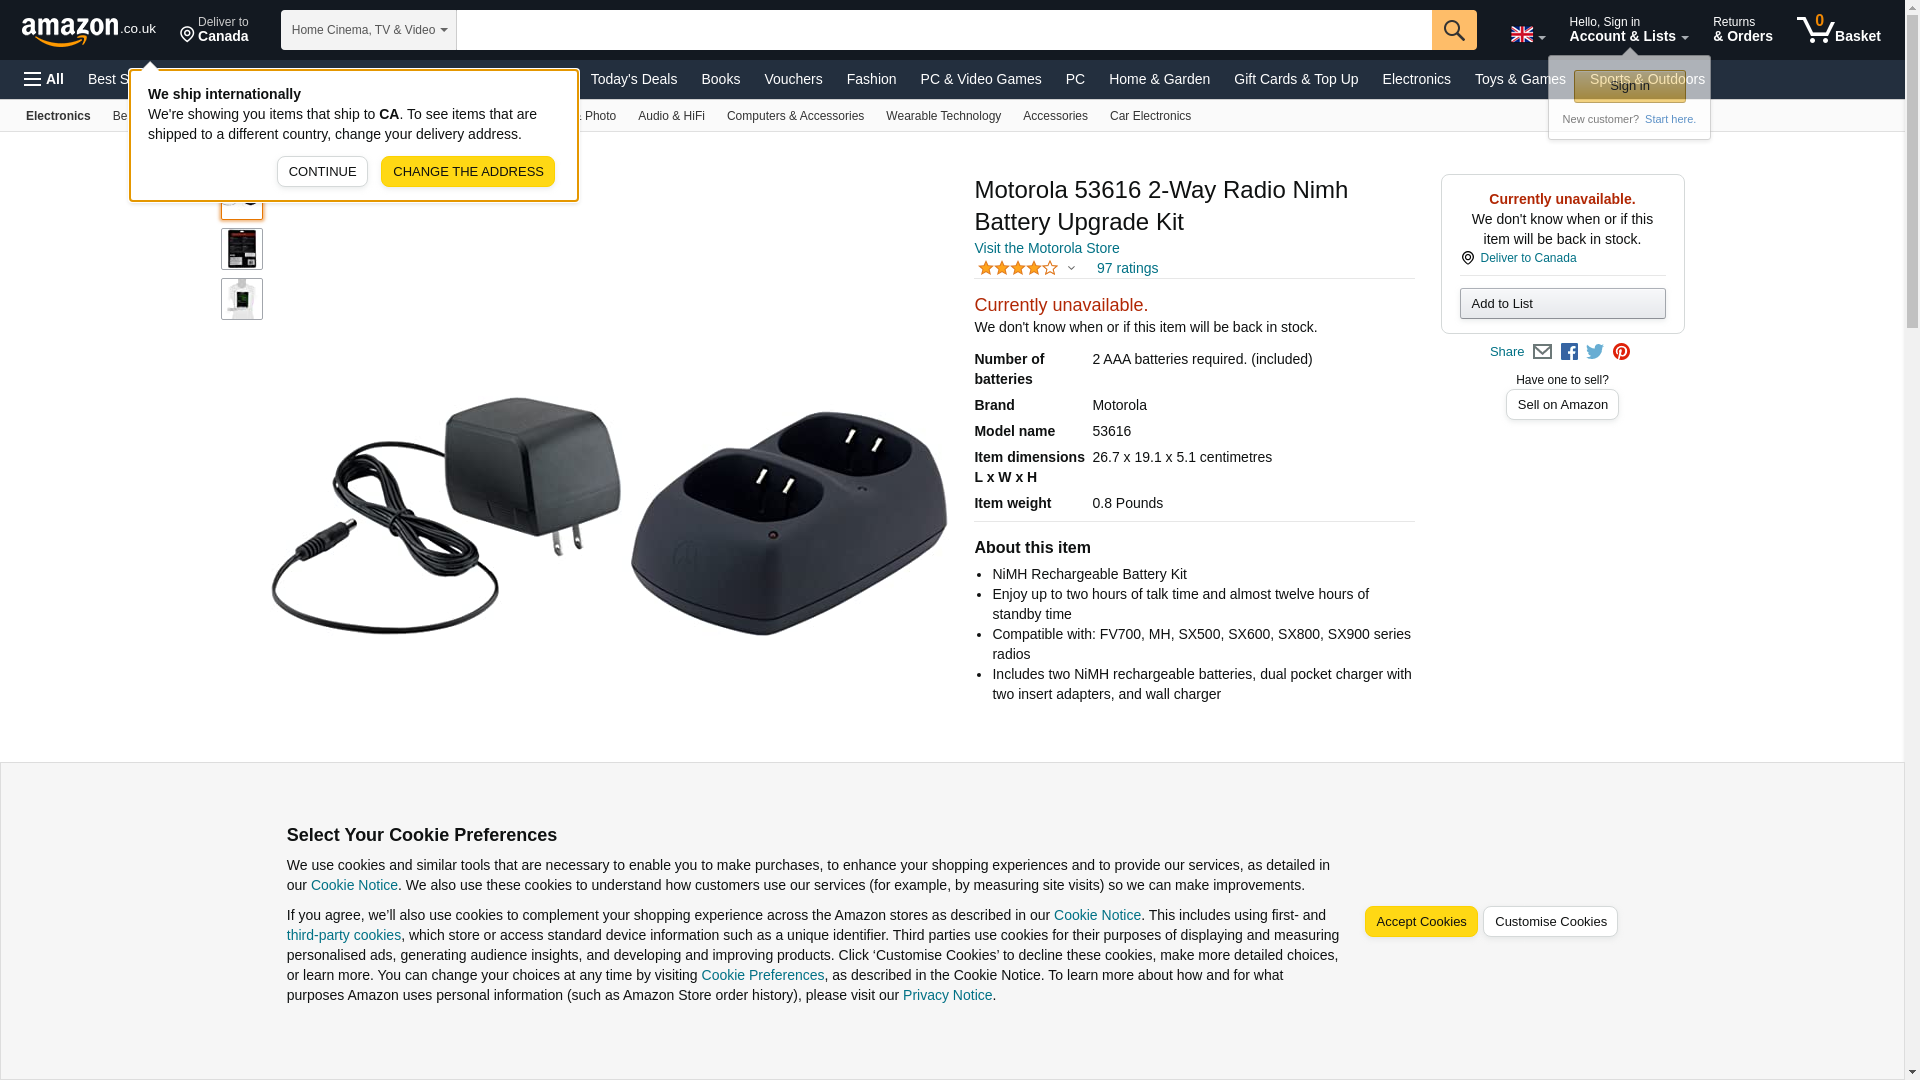Click the Add to List button

click(1562, 304)
